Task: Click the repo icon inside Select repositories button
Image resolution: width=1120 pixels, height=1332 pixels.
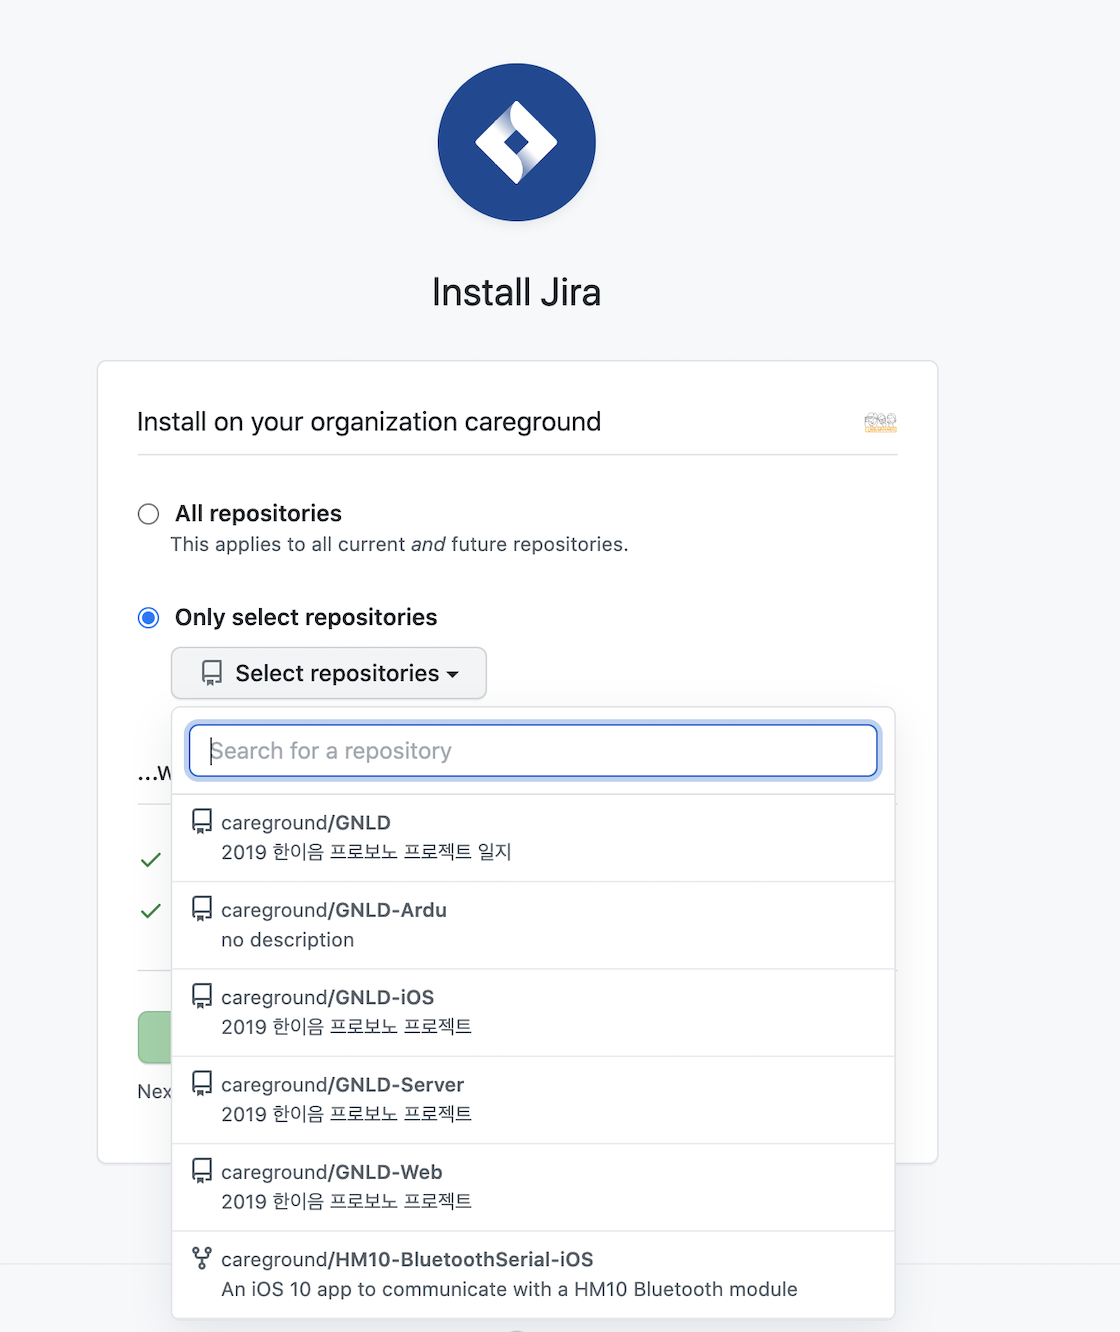Action: [x=212, y=673]
